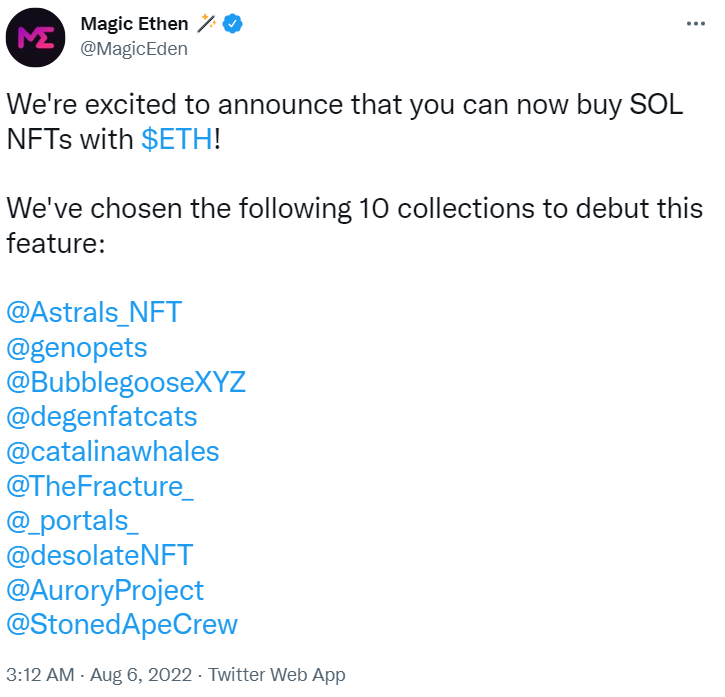Visit the @_portals_ profile
Image resolution: width=725 pixels, height=697 pixels.
(x=73, y=521)
